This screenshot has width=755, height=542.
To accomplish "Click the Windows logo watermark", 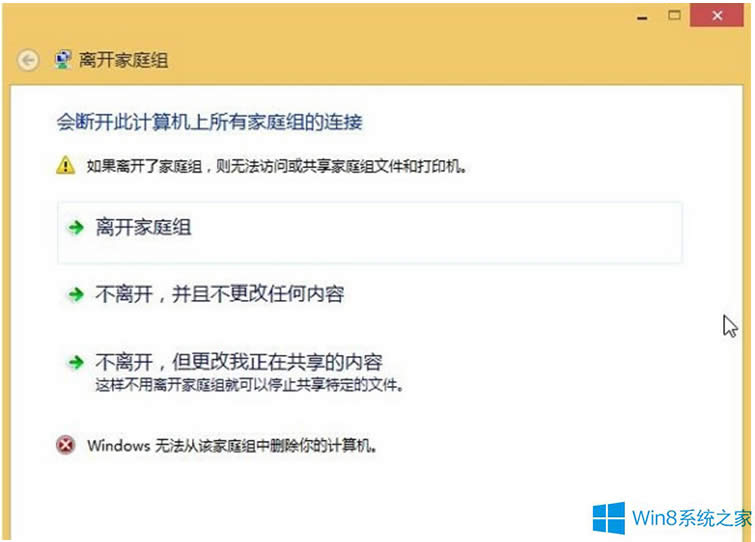I will click(608, 517).
